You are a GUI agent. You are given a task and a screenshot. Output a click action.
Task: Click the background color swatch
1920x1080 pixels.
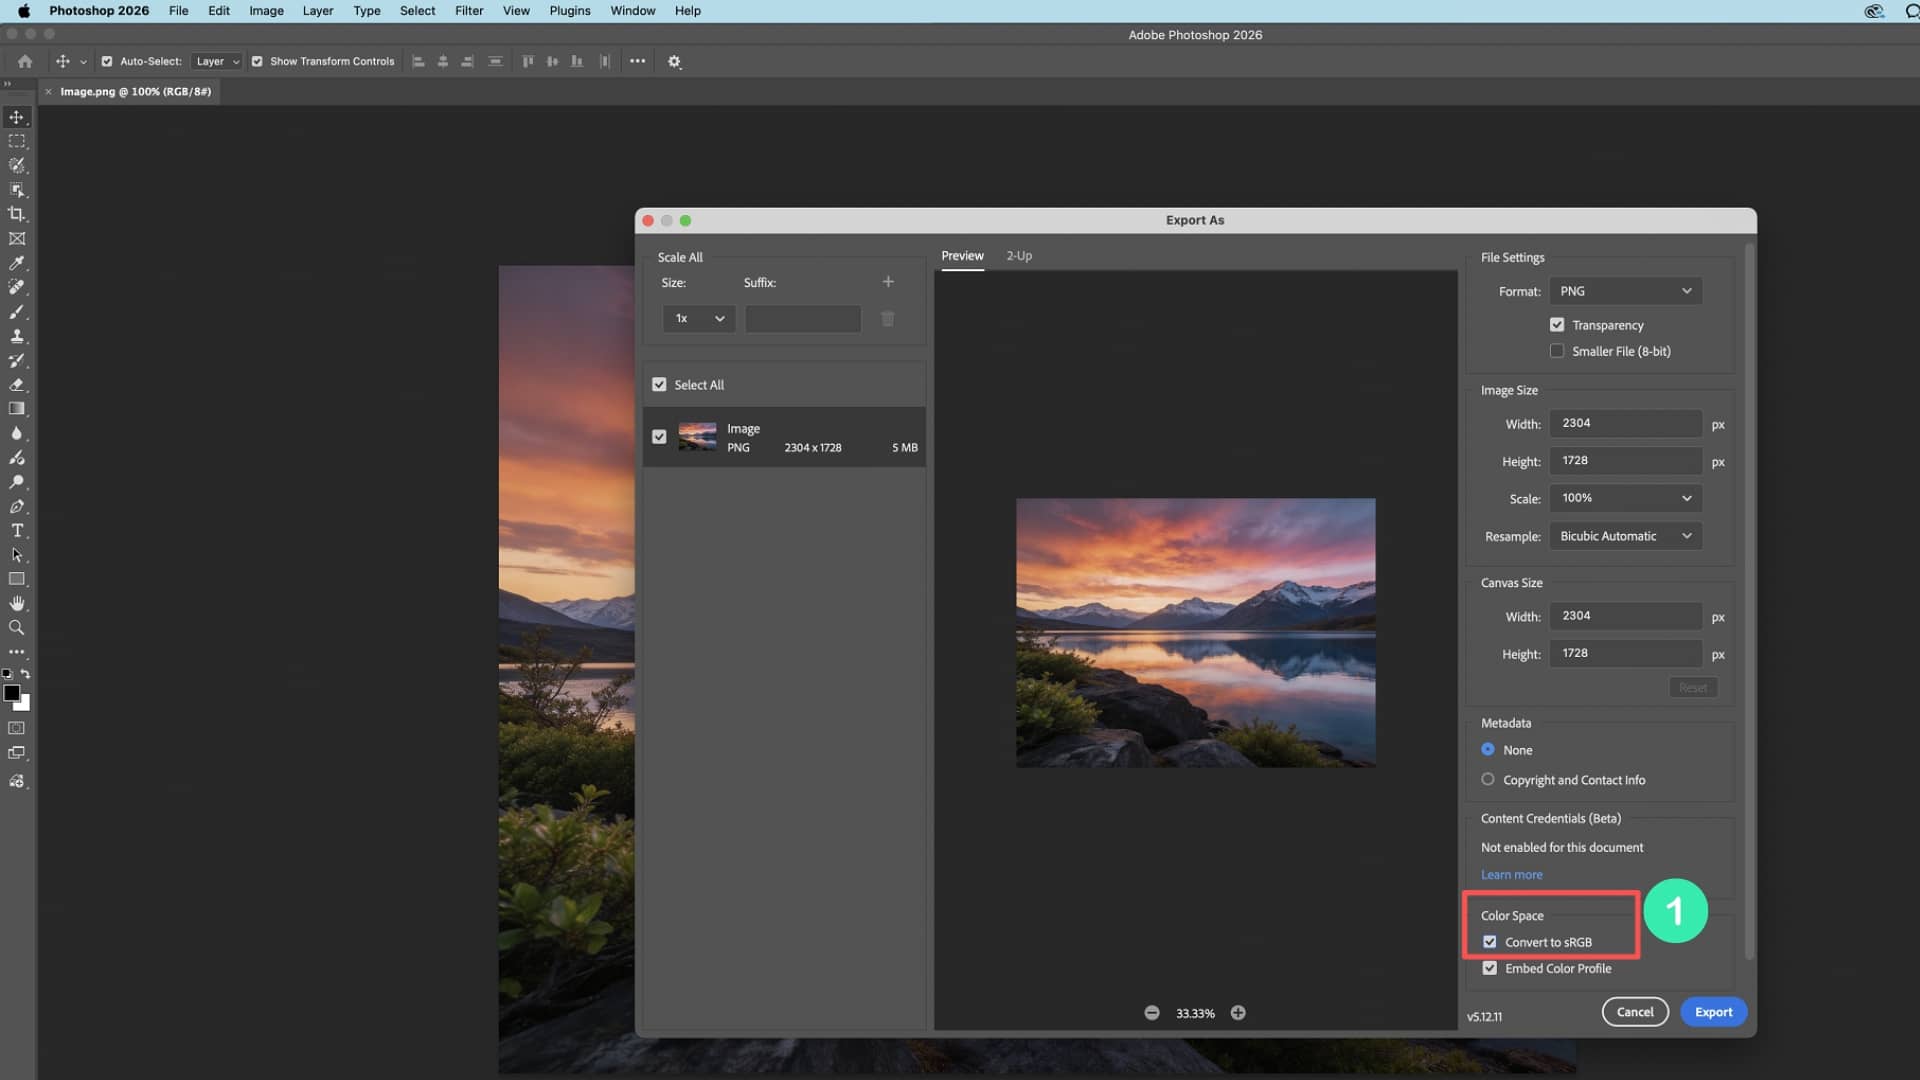pyautogui.click(x=24, y=705)
